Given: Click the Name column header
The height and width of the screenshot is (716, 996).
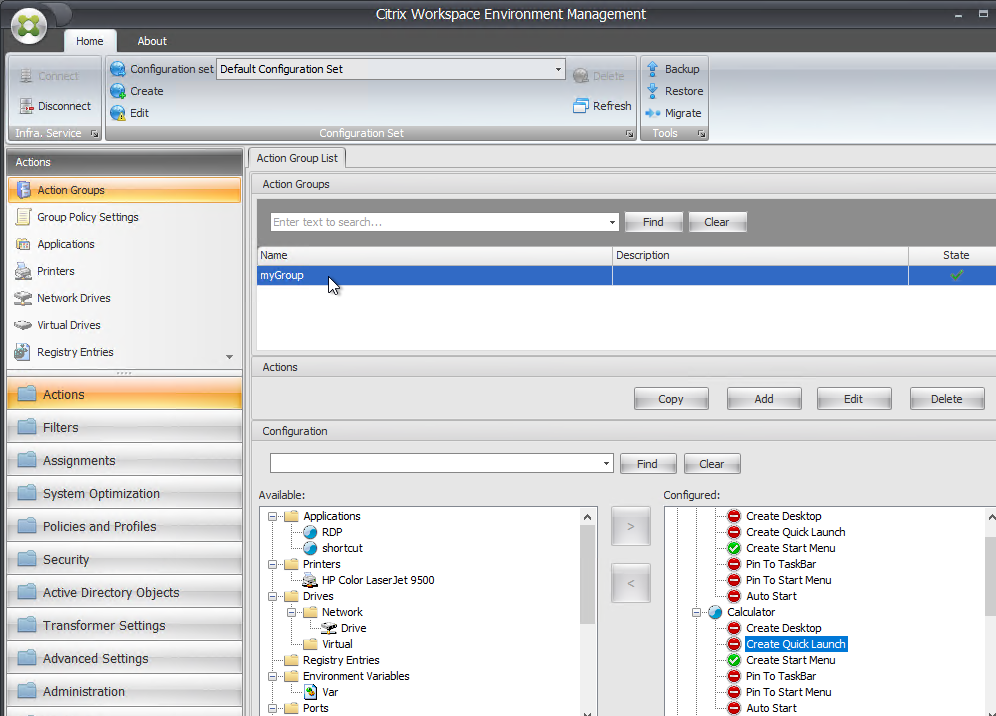Looking at the screenshot, I should [x=434, y=255].
